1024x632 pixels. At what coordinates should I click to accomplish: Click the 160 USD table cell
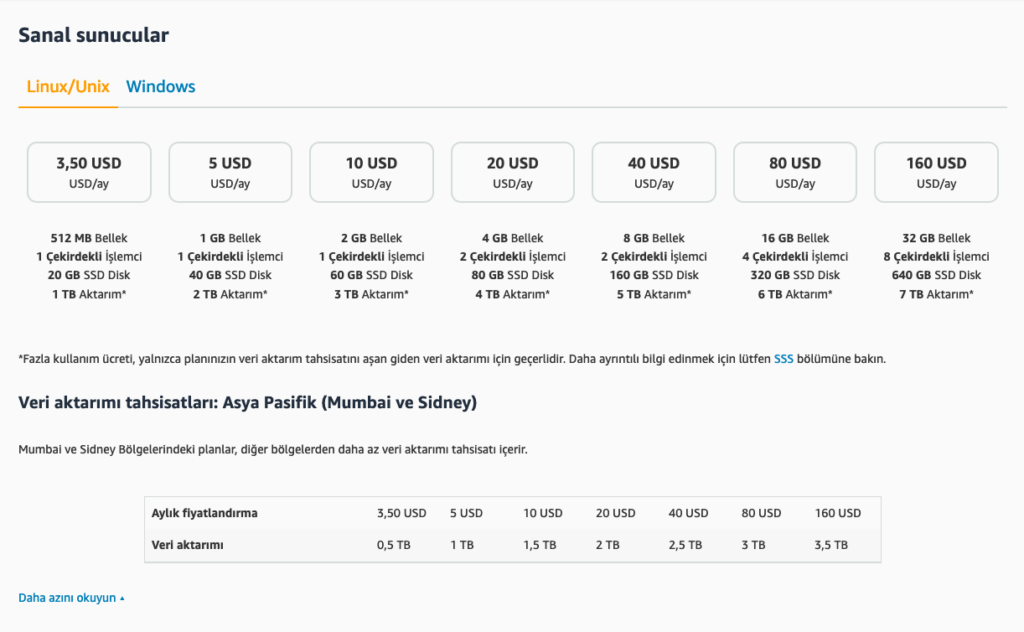838,513
